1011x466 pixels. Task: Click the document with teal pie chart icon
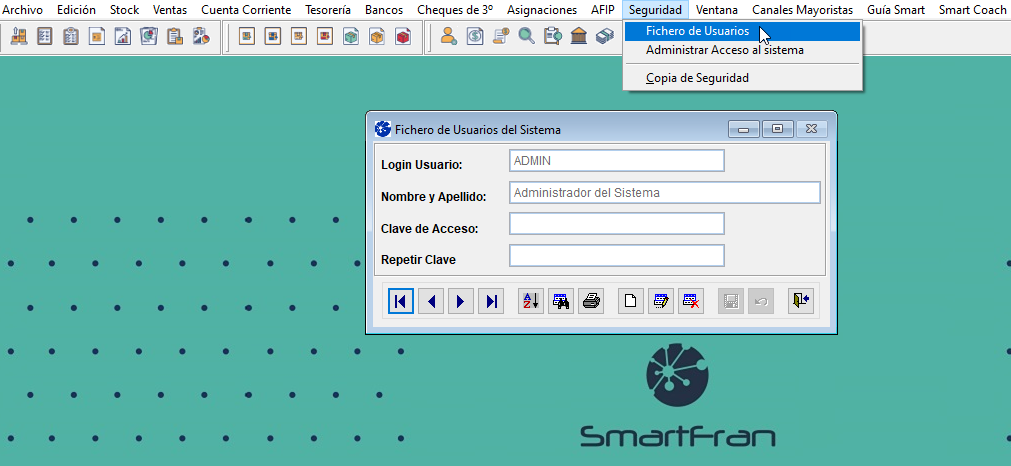click(149, 37)
